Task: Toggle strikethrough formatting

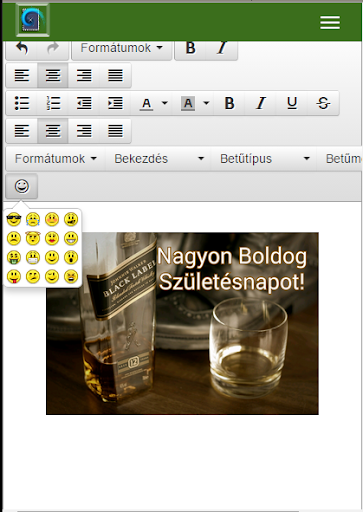Action: (x=323, y=103)
